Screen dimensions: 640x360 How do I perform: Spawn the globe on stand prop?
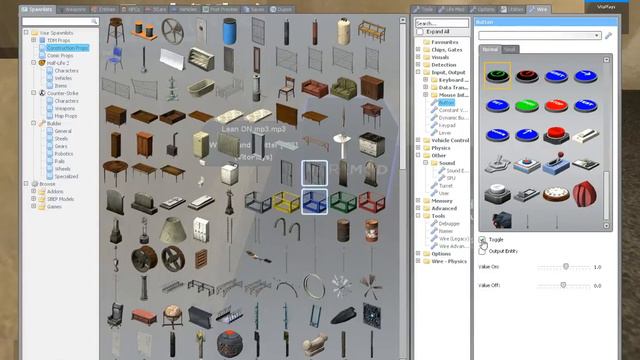(x=172, y=316)
